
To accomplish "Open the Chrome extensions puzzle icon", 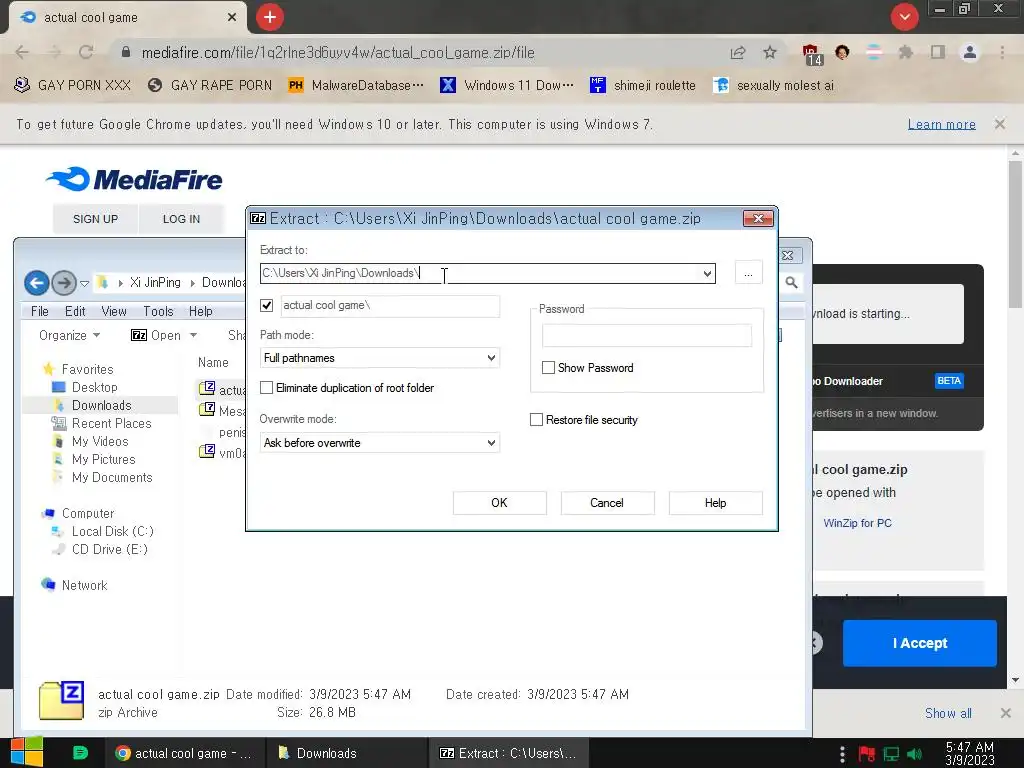I will click(x=905, y=52).
